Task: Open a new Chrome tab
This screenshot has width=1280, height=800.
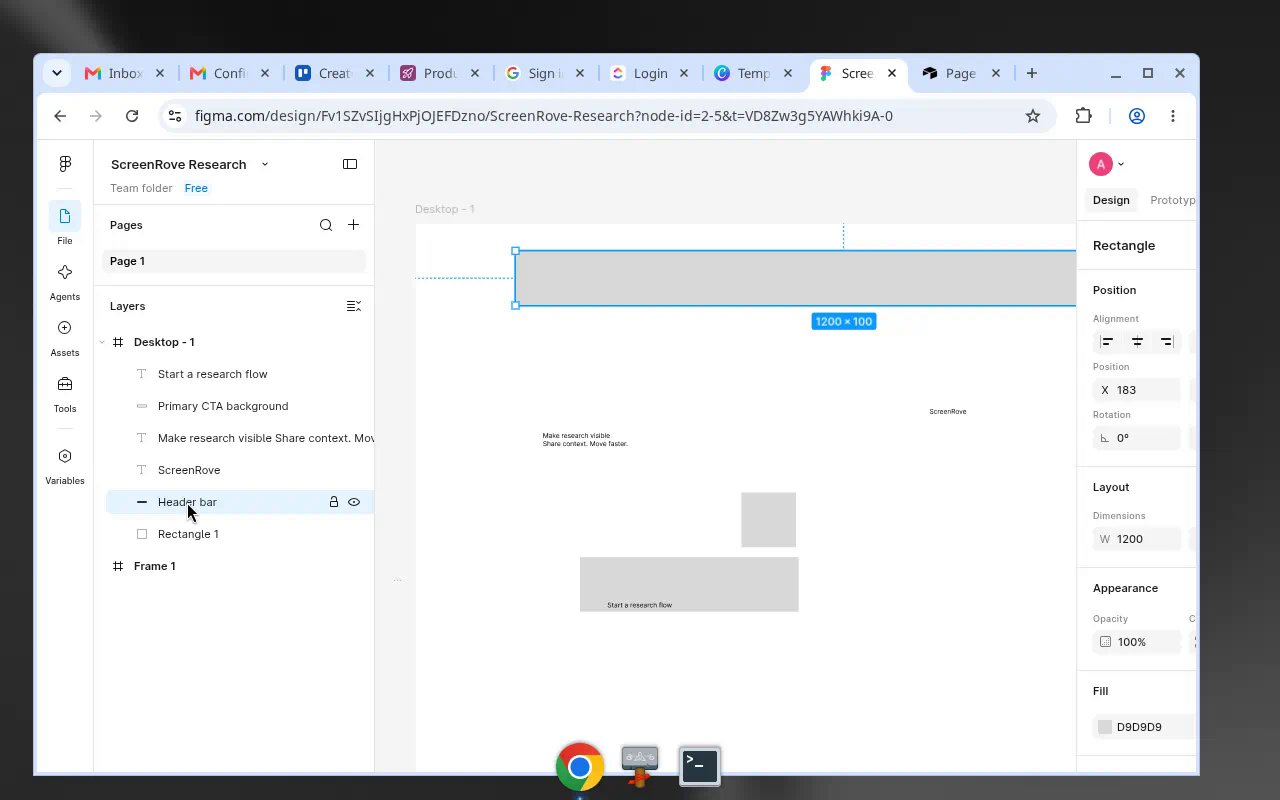Action: click(1031, 73)
